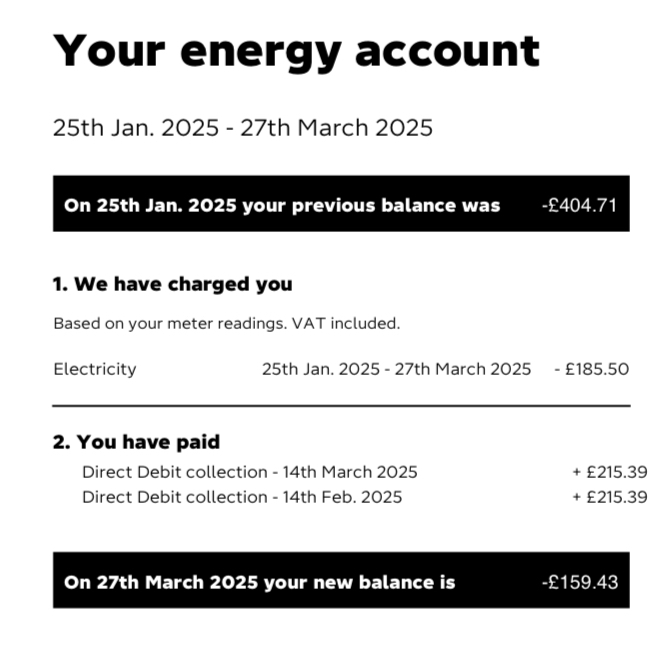This screenshot has width=650, height=669.
Task: Click the new balance amount -£159.43
Action: (x=580, y=582)
